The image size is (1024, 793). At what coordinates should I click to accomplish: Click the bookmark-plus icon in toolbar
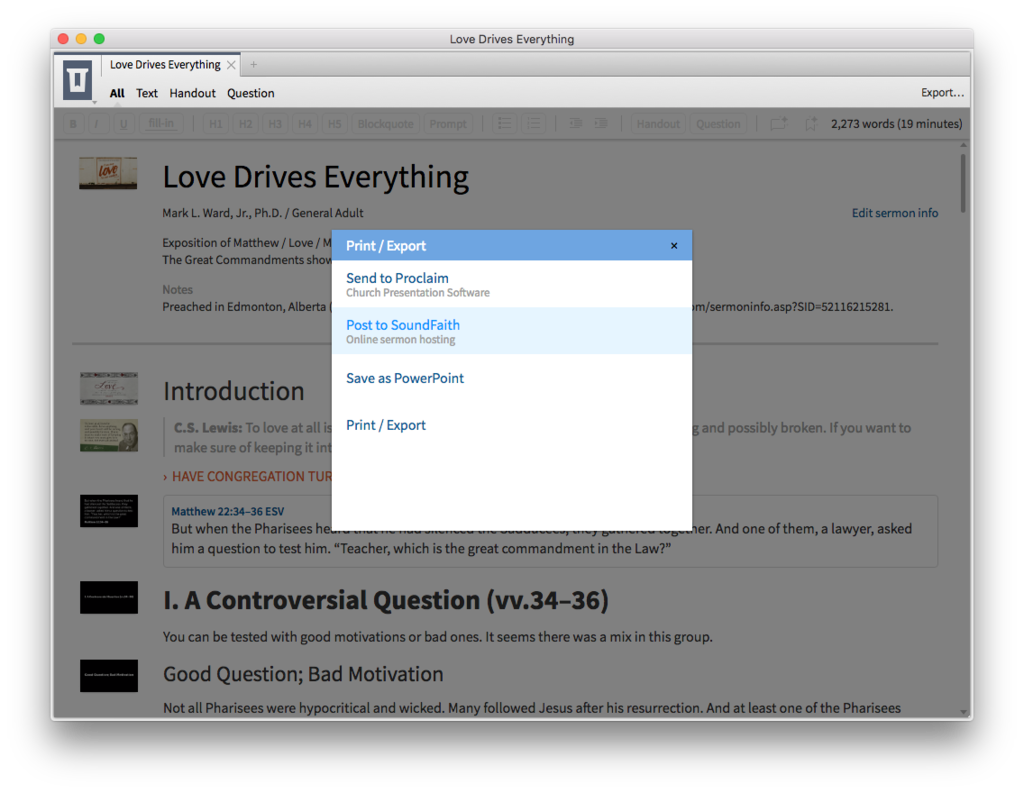point(810,123)
